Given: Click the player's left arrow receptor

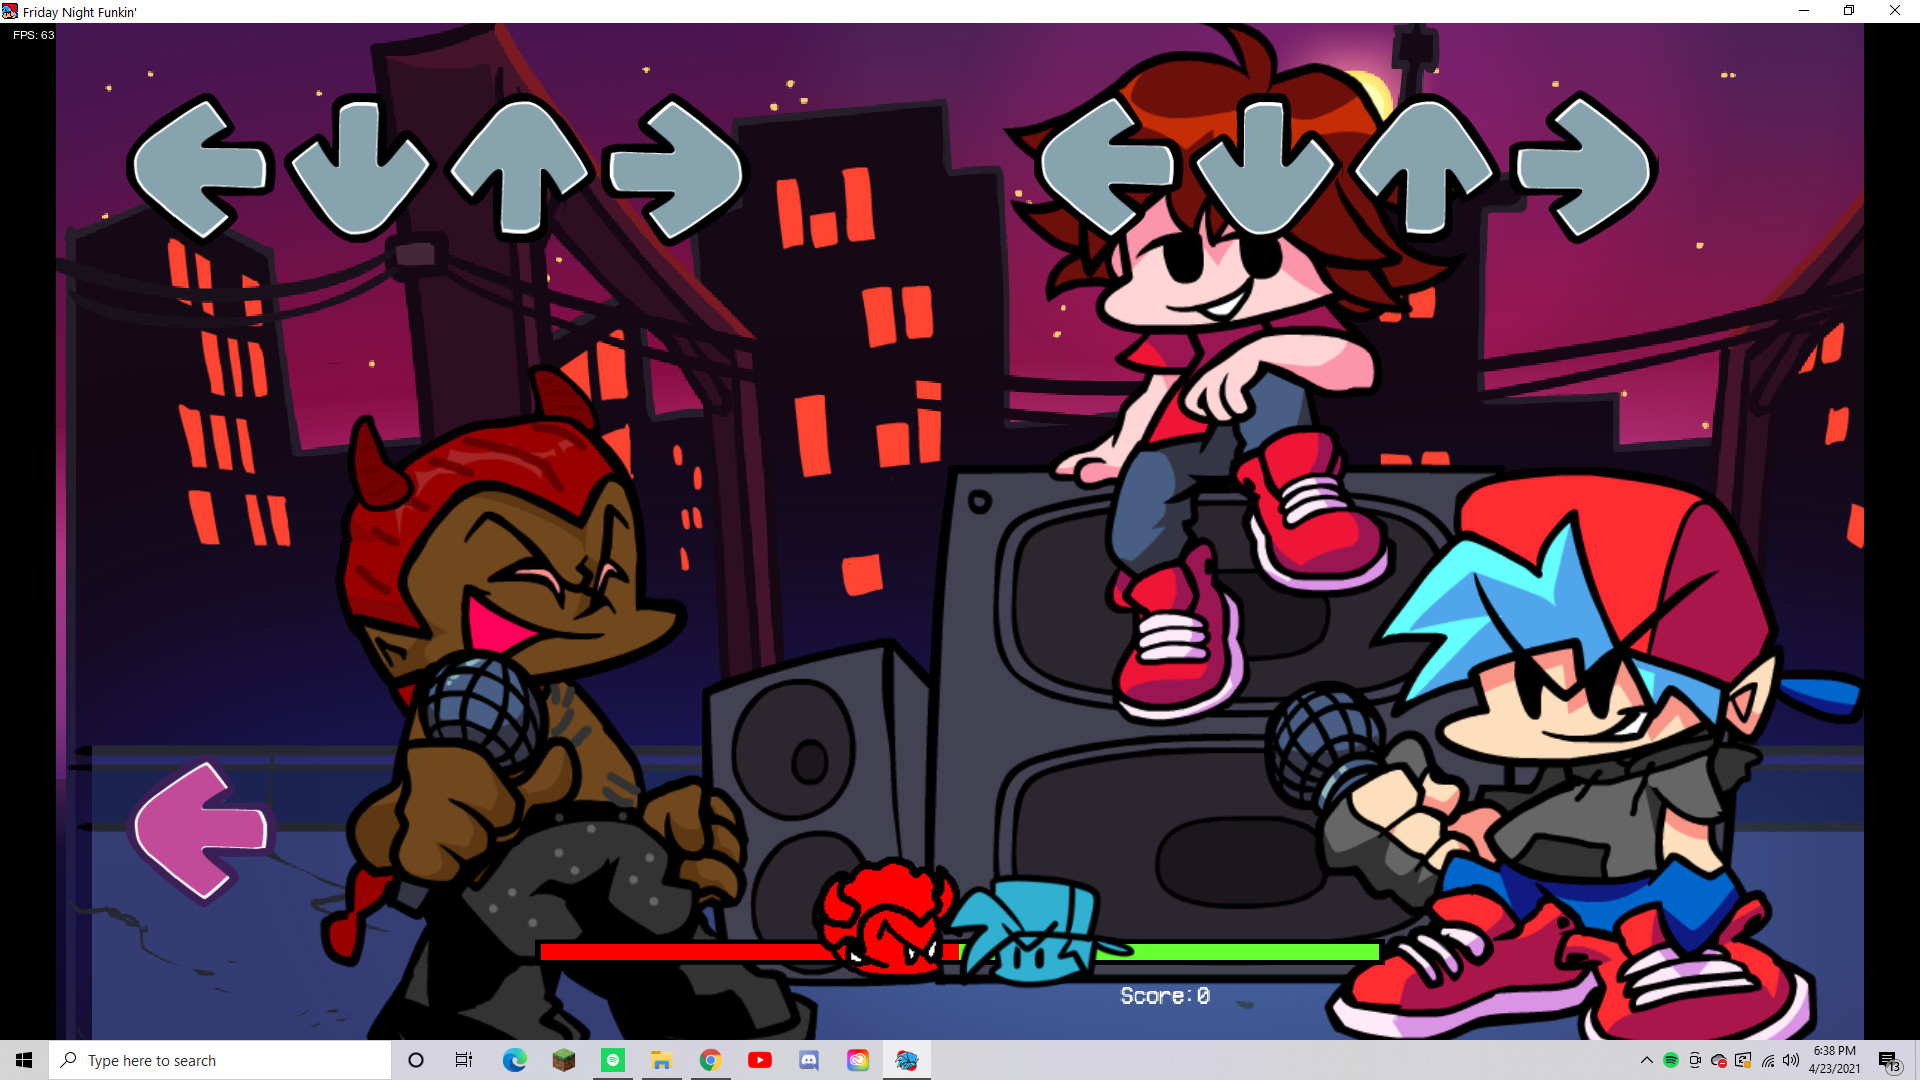Looking at the screenshot, I should pyautogui.click(x=1107, y=168).
